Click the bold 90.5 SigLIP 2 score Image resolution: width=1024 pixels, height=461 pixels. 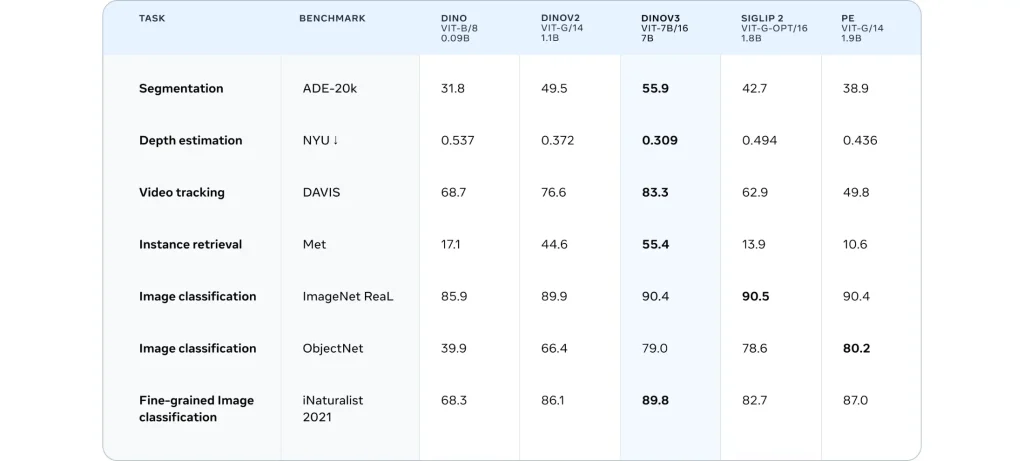pos(756,297)
